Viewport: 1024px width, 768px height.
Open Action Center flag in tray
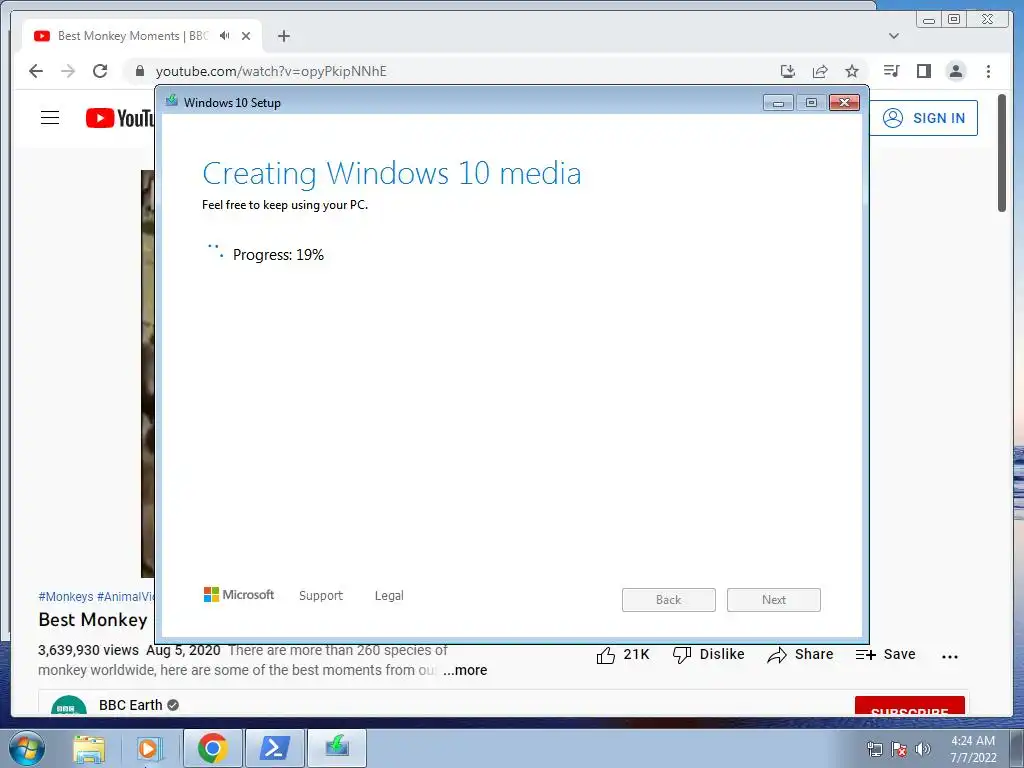coord(899,749)
